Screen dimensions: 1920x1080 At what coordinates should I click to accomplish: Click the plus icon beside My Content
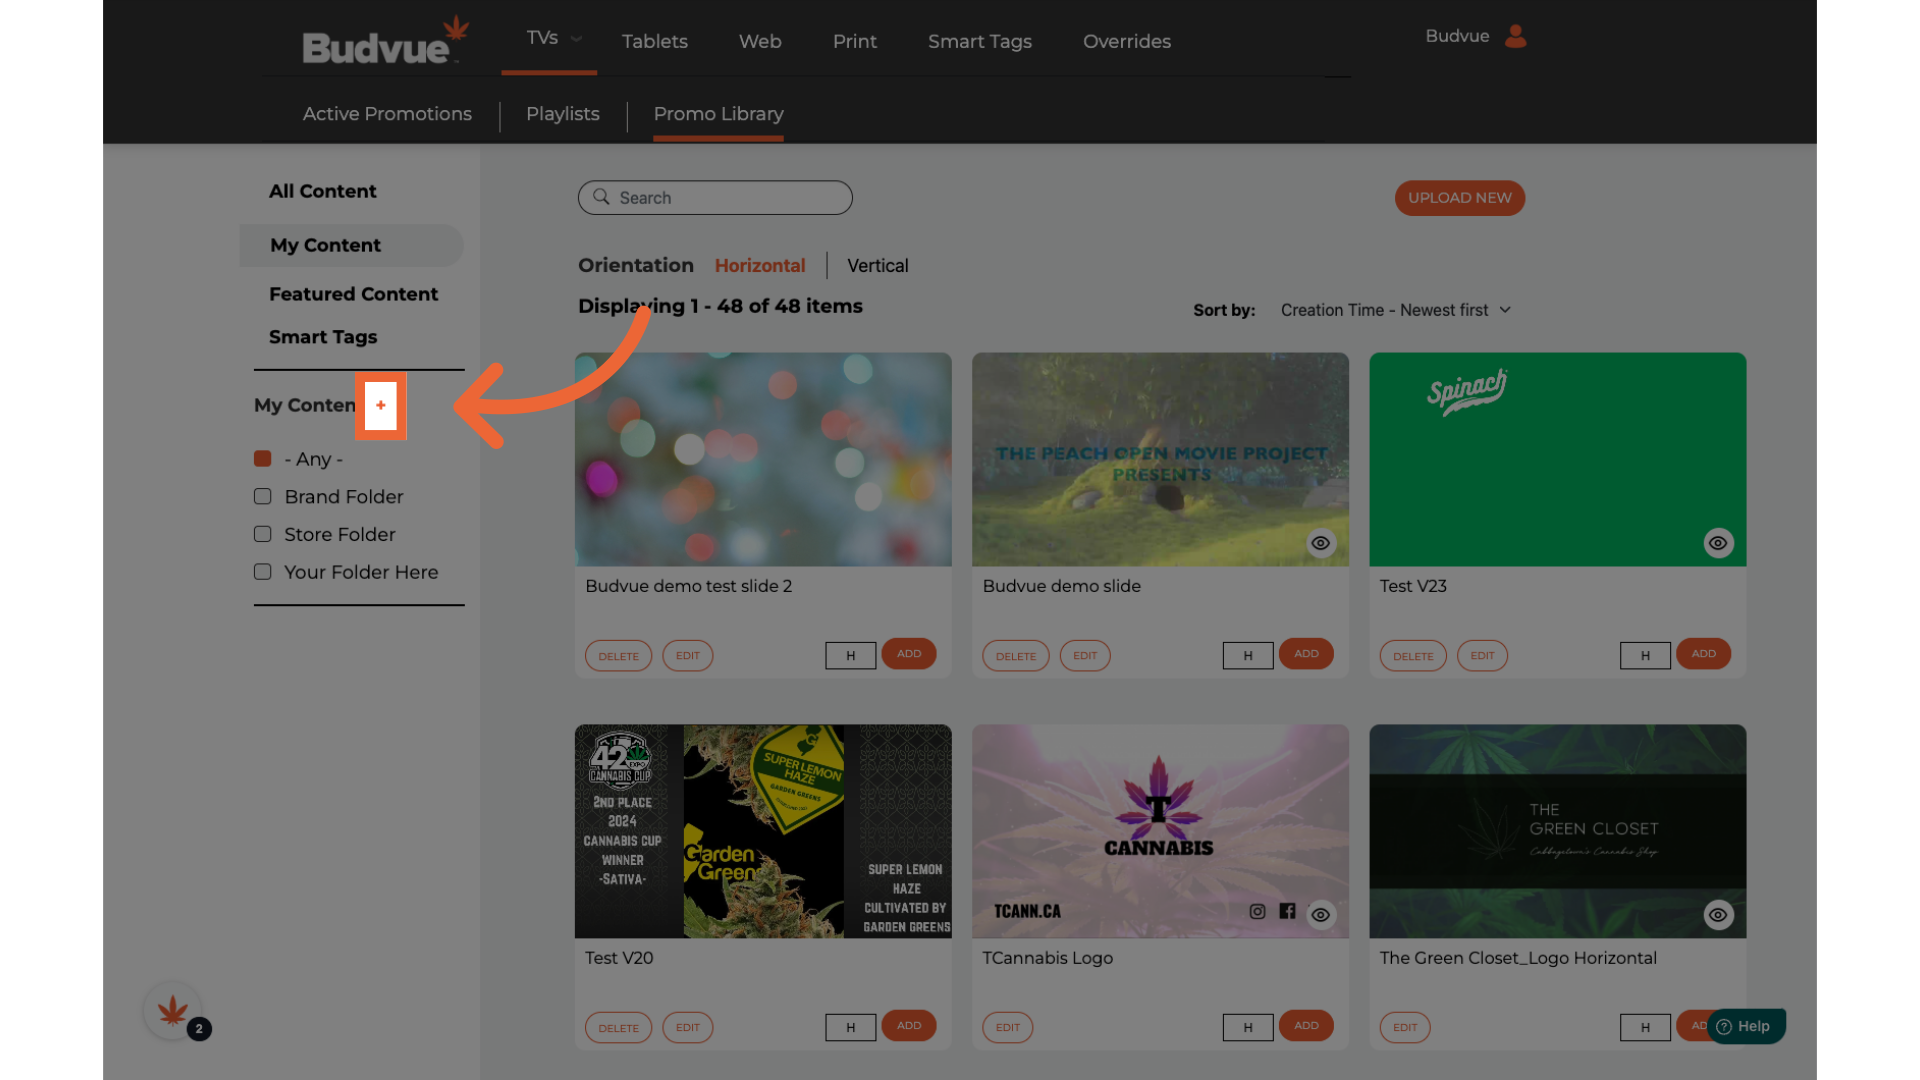click(380, 405)
